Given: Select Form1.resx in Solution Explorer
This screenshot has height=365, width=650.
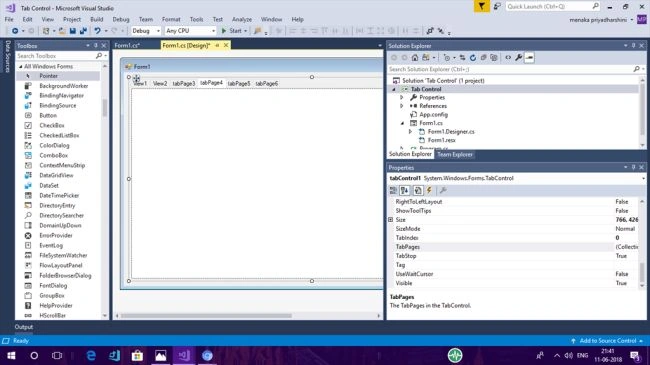Looking at the screenshot, I should [x=441, y=140].
